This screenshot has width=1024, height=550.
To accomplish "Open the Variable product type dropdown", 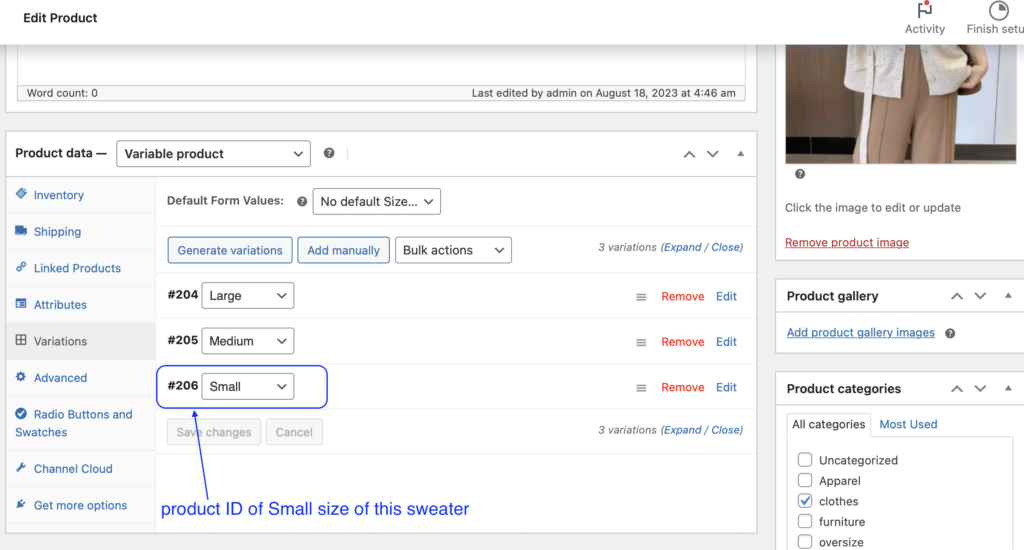I will click(x=213, y=154).
